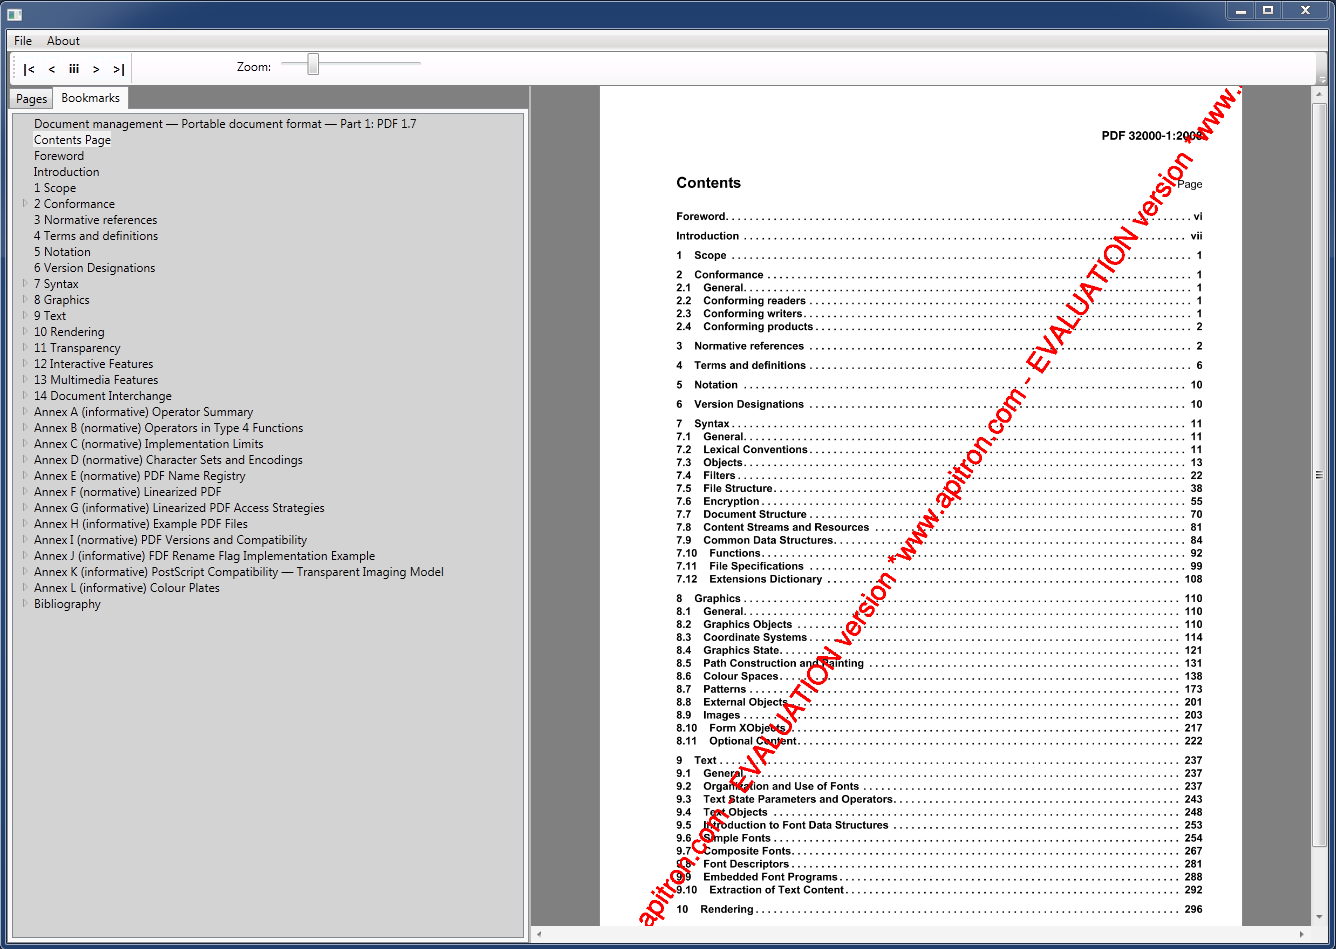Click the next page arrow icon
Image resolution: width=1336 pixels, height=949 pixels.
click(x=96, y=68)
